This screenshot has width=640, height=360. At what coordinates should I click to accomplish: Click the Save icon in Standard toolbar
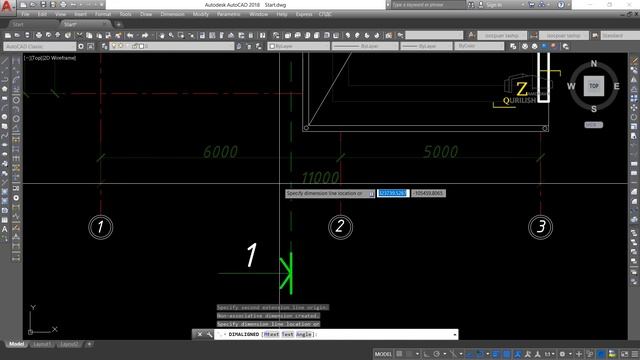(x=27, y=36)
